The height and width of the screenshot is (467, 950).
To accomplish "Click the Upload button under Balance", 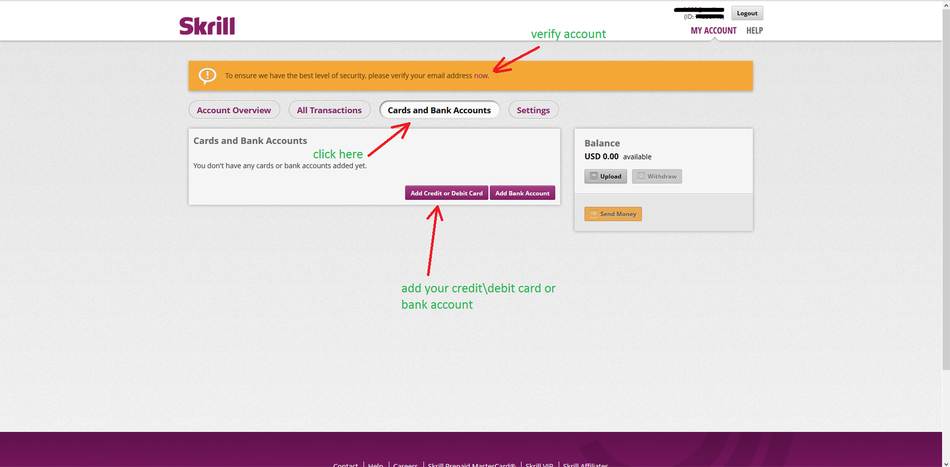I will tap(605, 176).
